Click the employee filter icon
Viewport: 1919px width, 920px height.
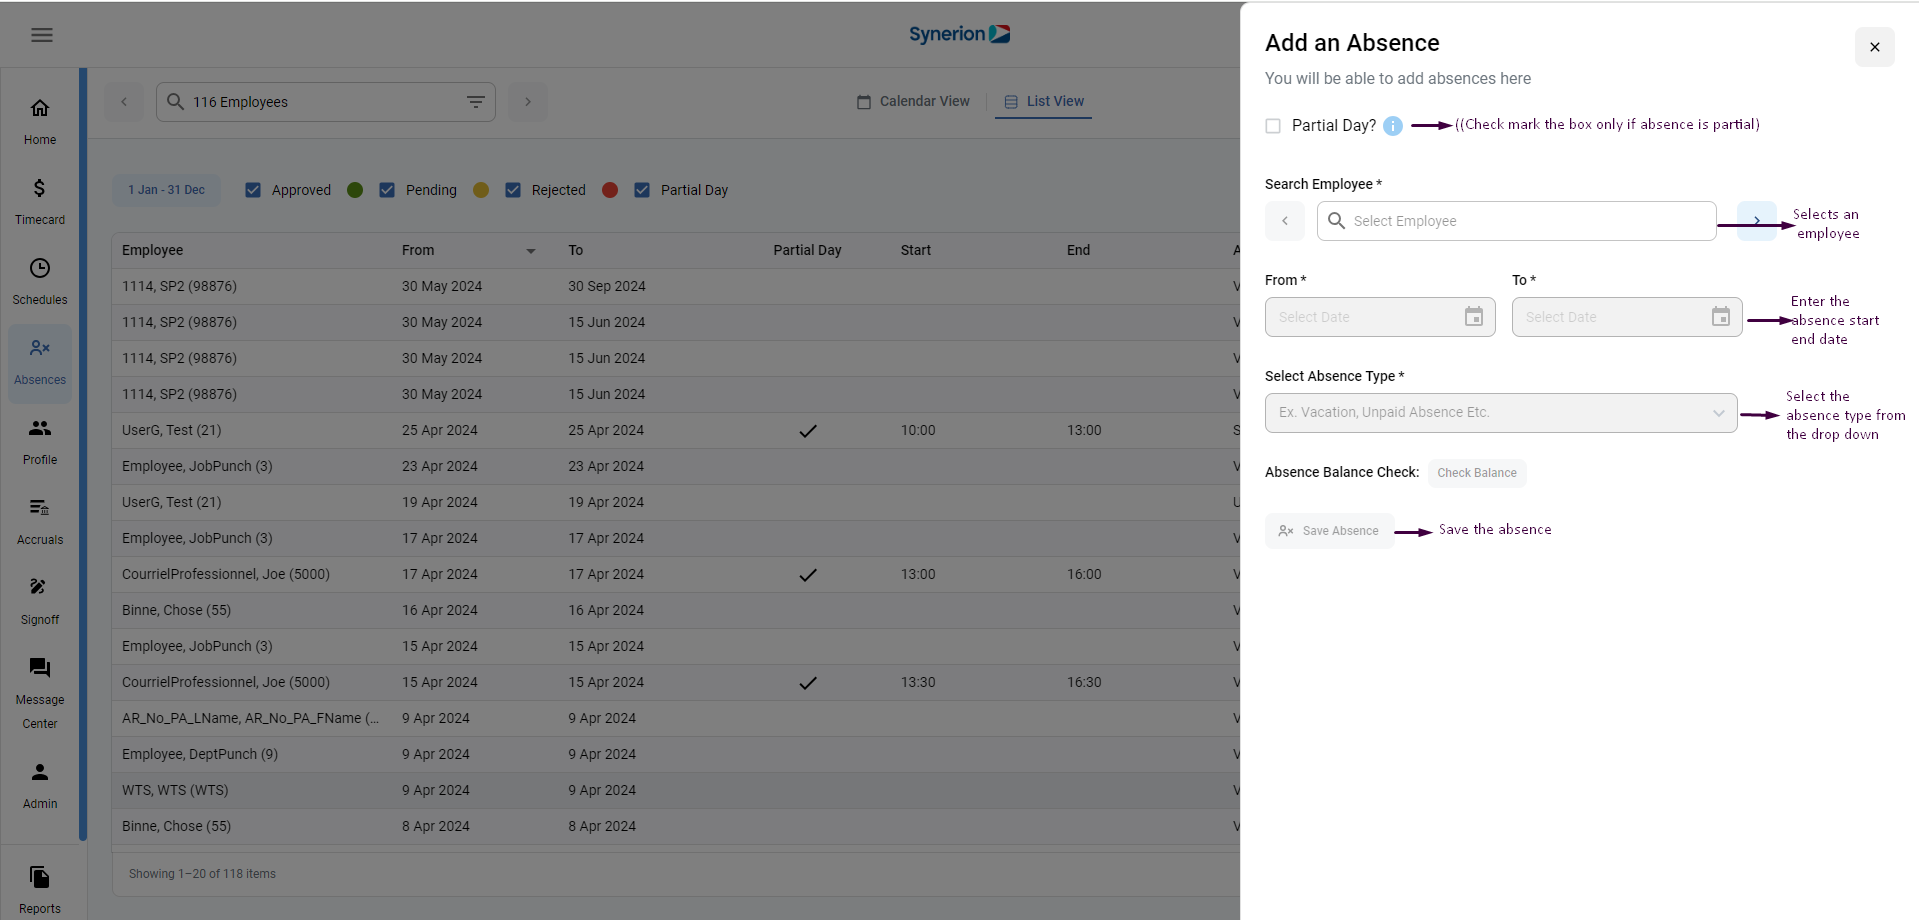(476, 102)
